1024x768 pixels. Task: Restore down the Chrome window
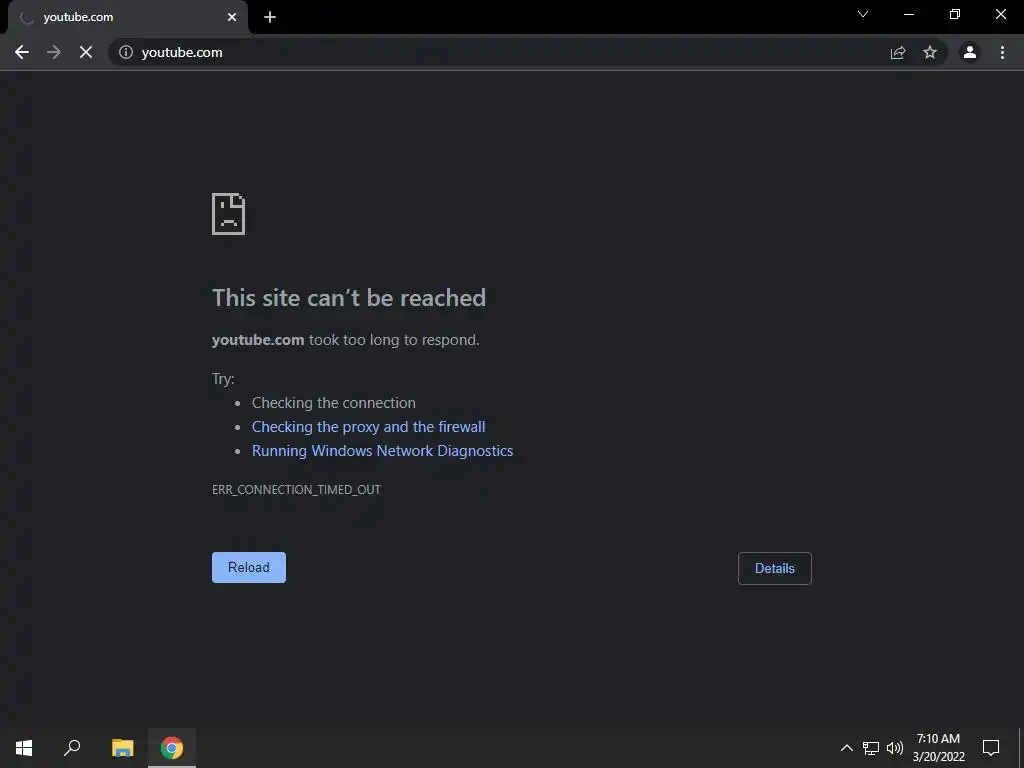click(x=955, y=14)
